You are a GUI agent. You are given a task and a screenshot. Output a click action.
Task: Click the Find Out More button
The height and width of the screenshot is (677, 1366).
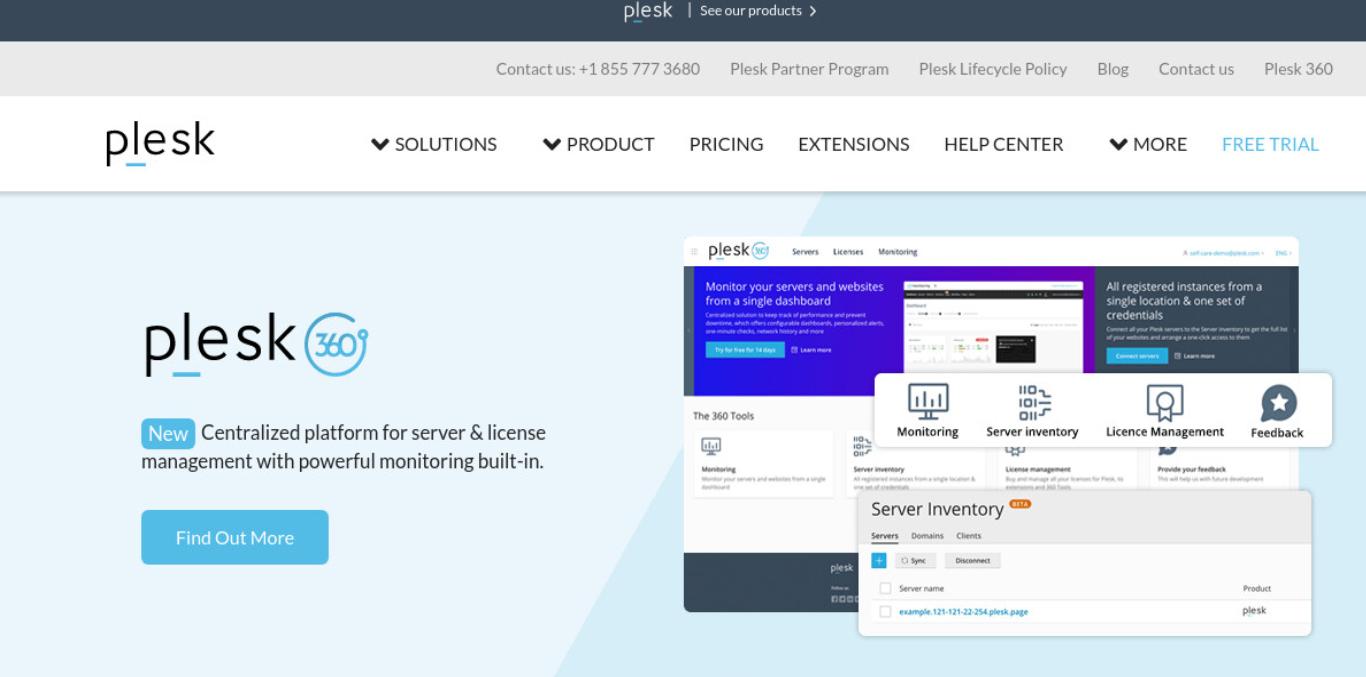coord(235,537)
